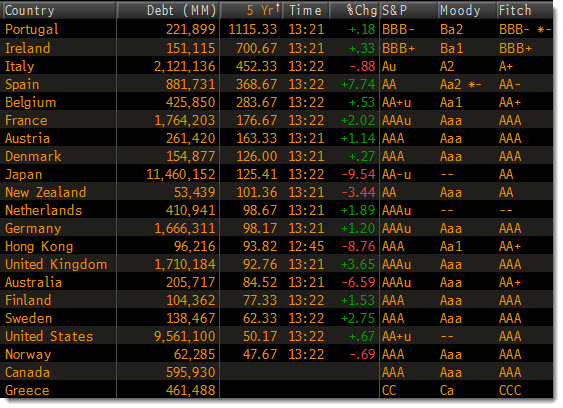Select the United States country name
Viewport: 563px width, 408px height.
point(49,336)
